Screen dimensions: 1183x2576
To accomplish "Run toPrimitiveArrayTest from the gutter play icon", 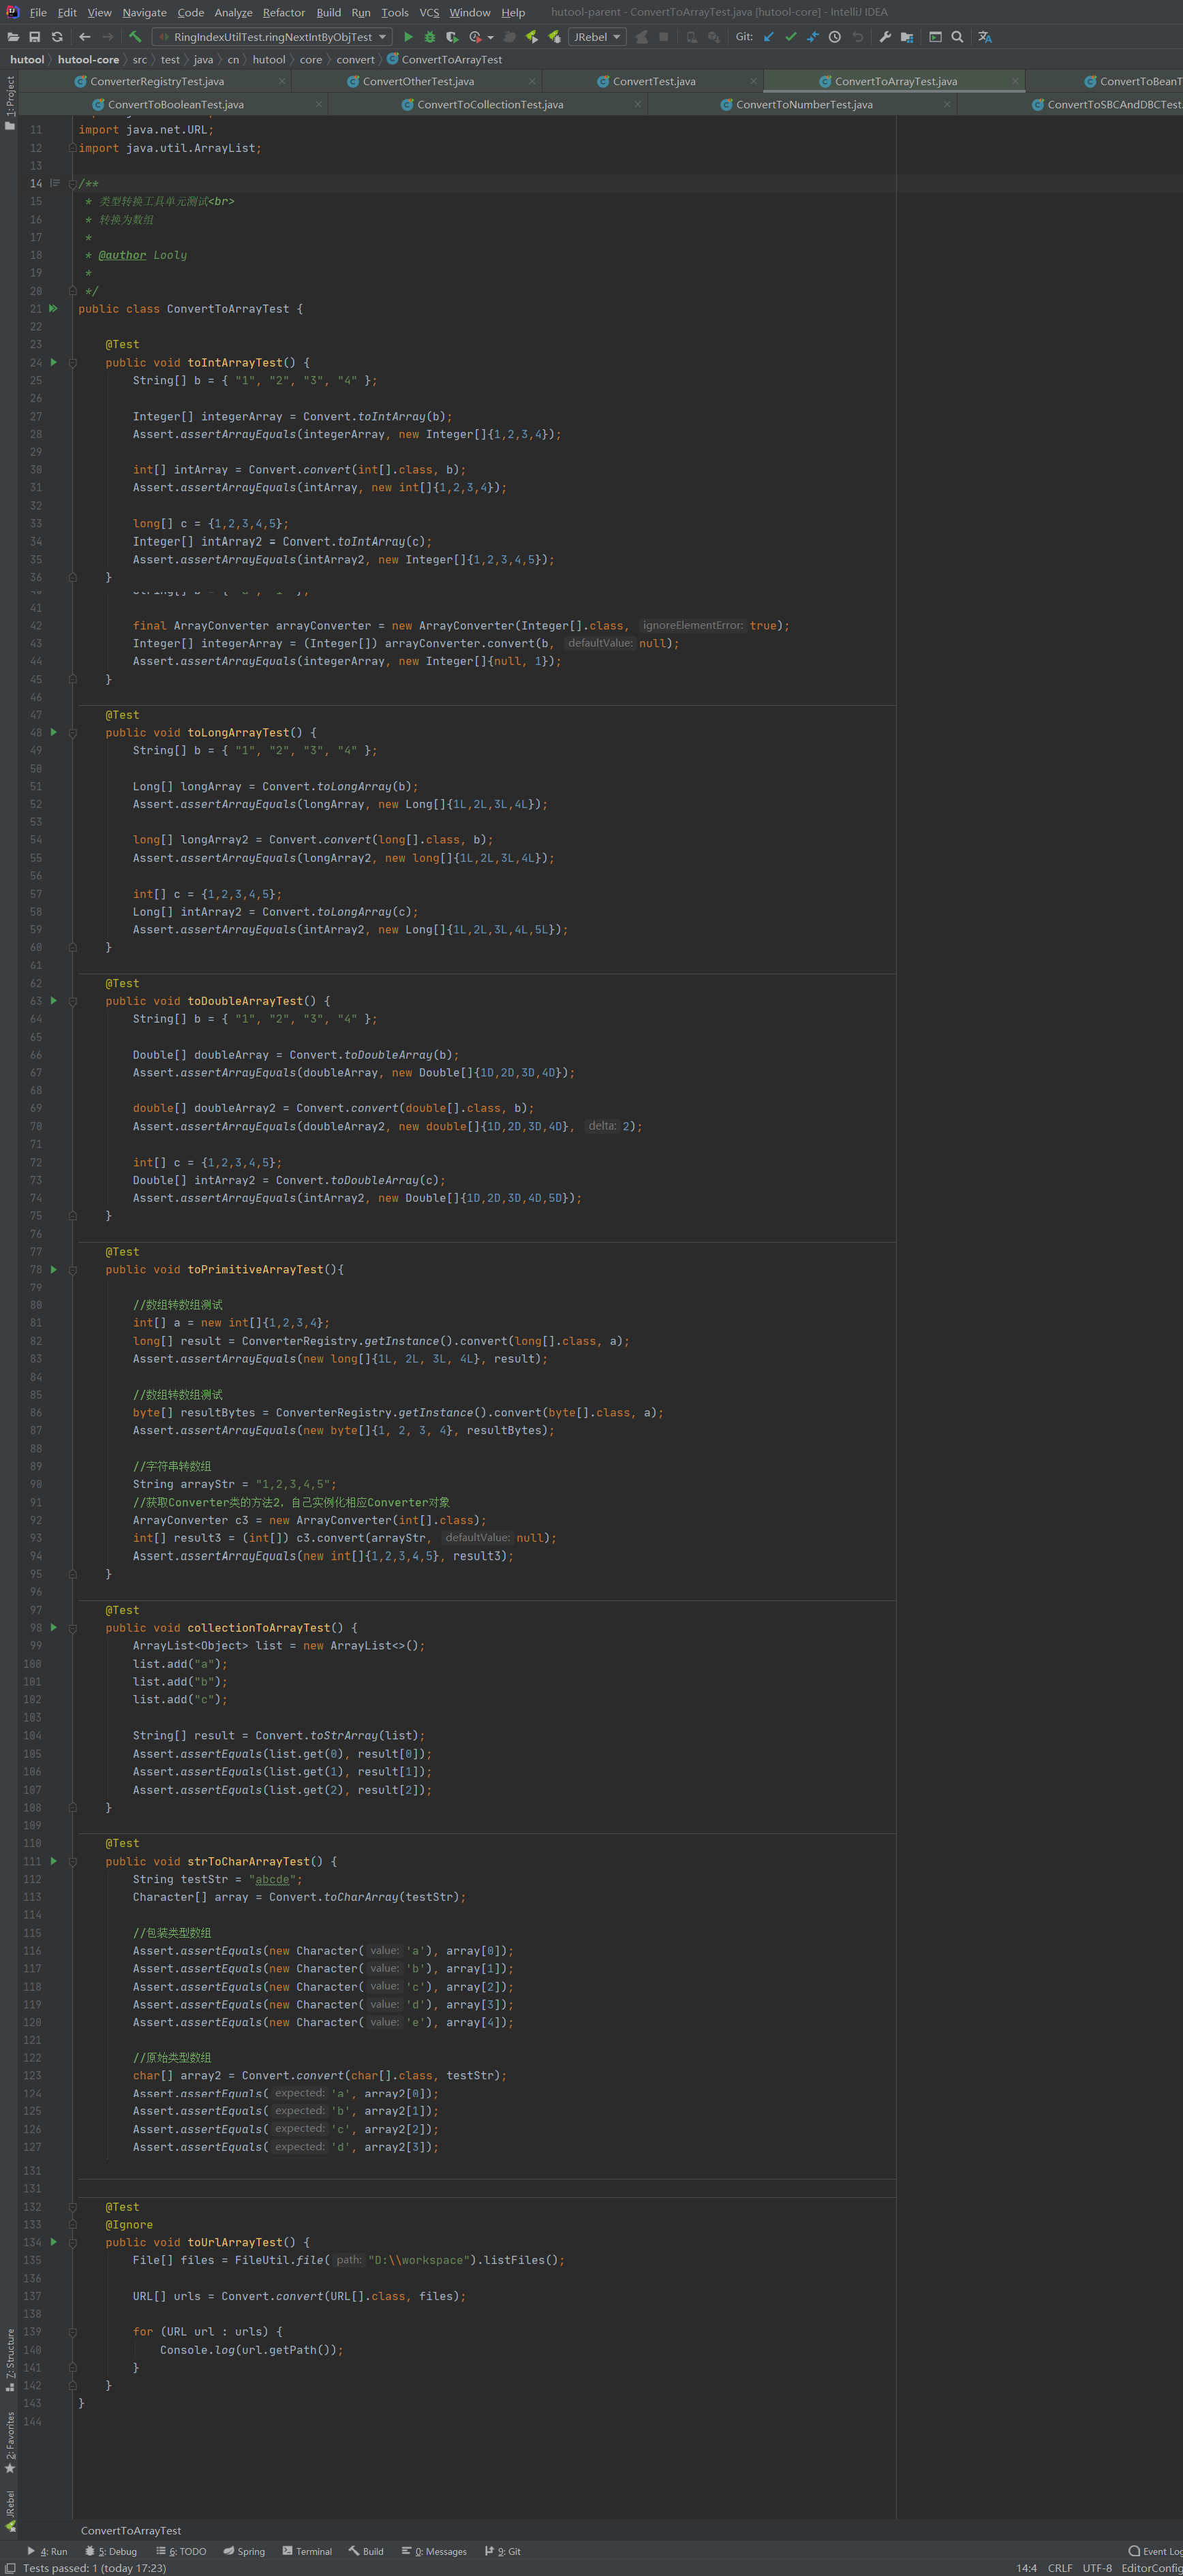I will (x=53, y=1269).
